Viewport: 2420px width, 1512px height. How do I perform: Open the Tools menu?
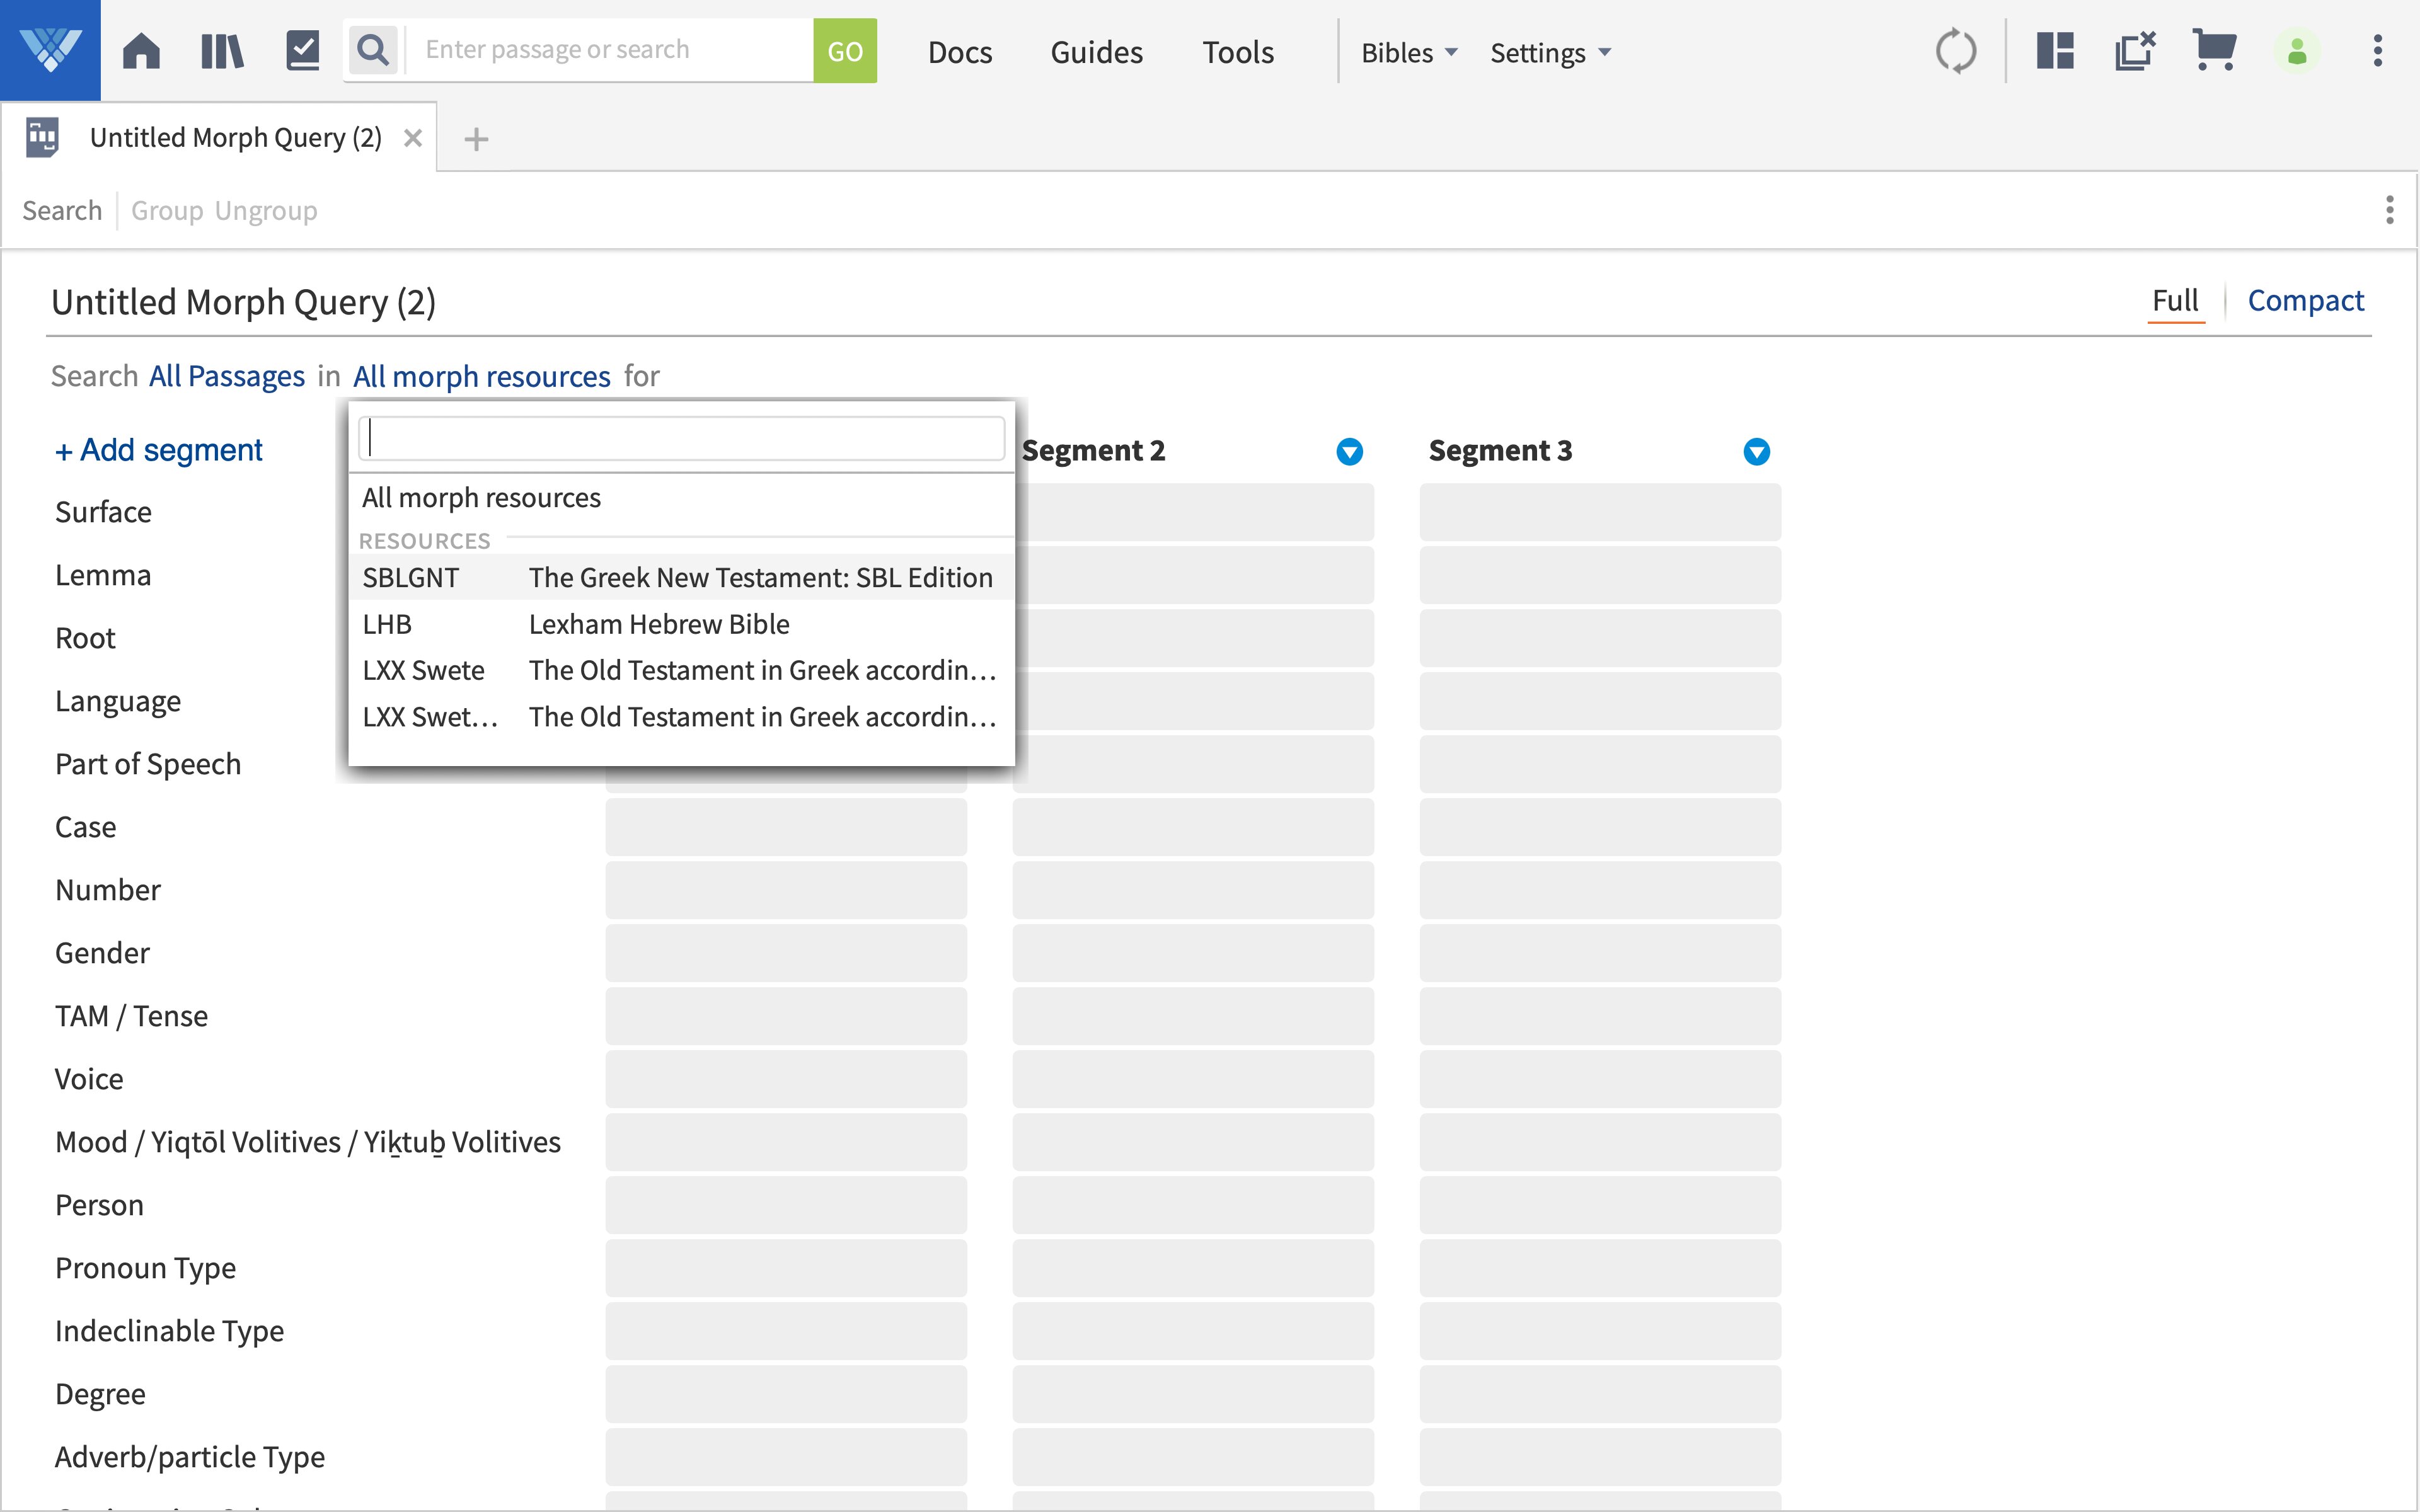(1237, 52)
